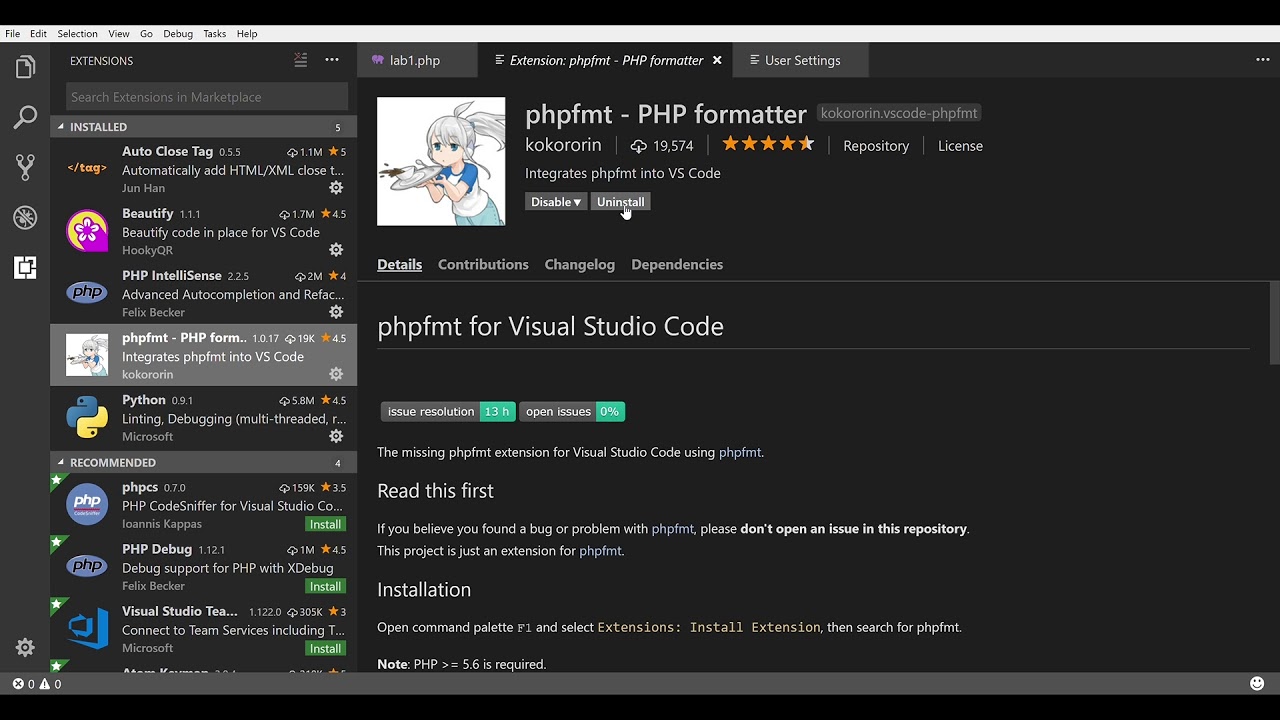
Task: Open the Tasks menu
Action: pos(215,33)
